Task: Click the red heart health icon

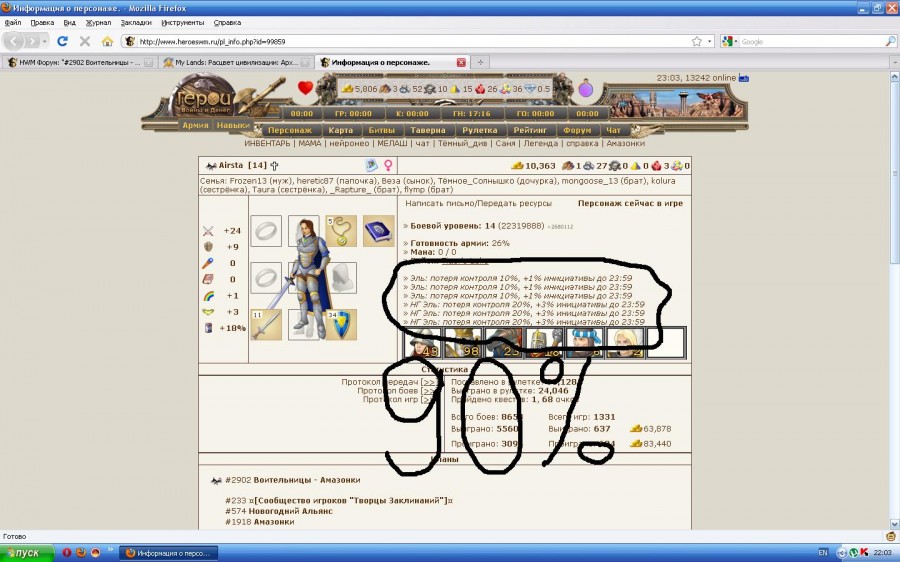Action: coord(305,88)
